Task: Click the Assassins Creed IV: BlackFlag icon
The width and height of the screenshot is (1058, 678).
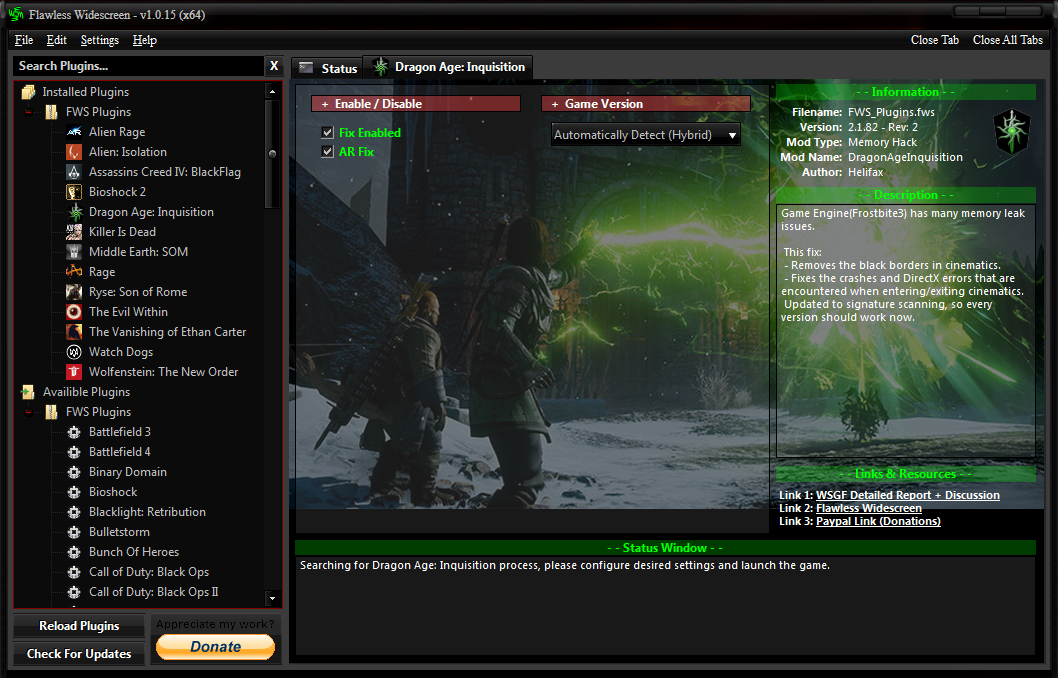Action: click(x=74, y=172)
